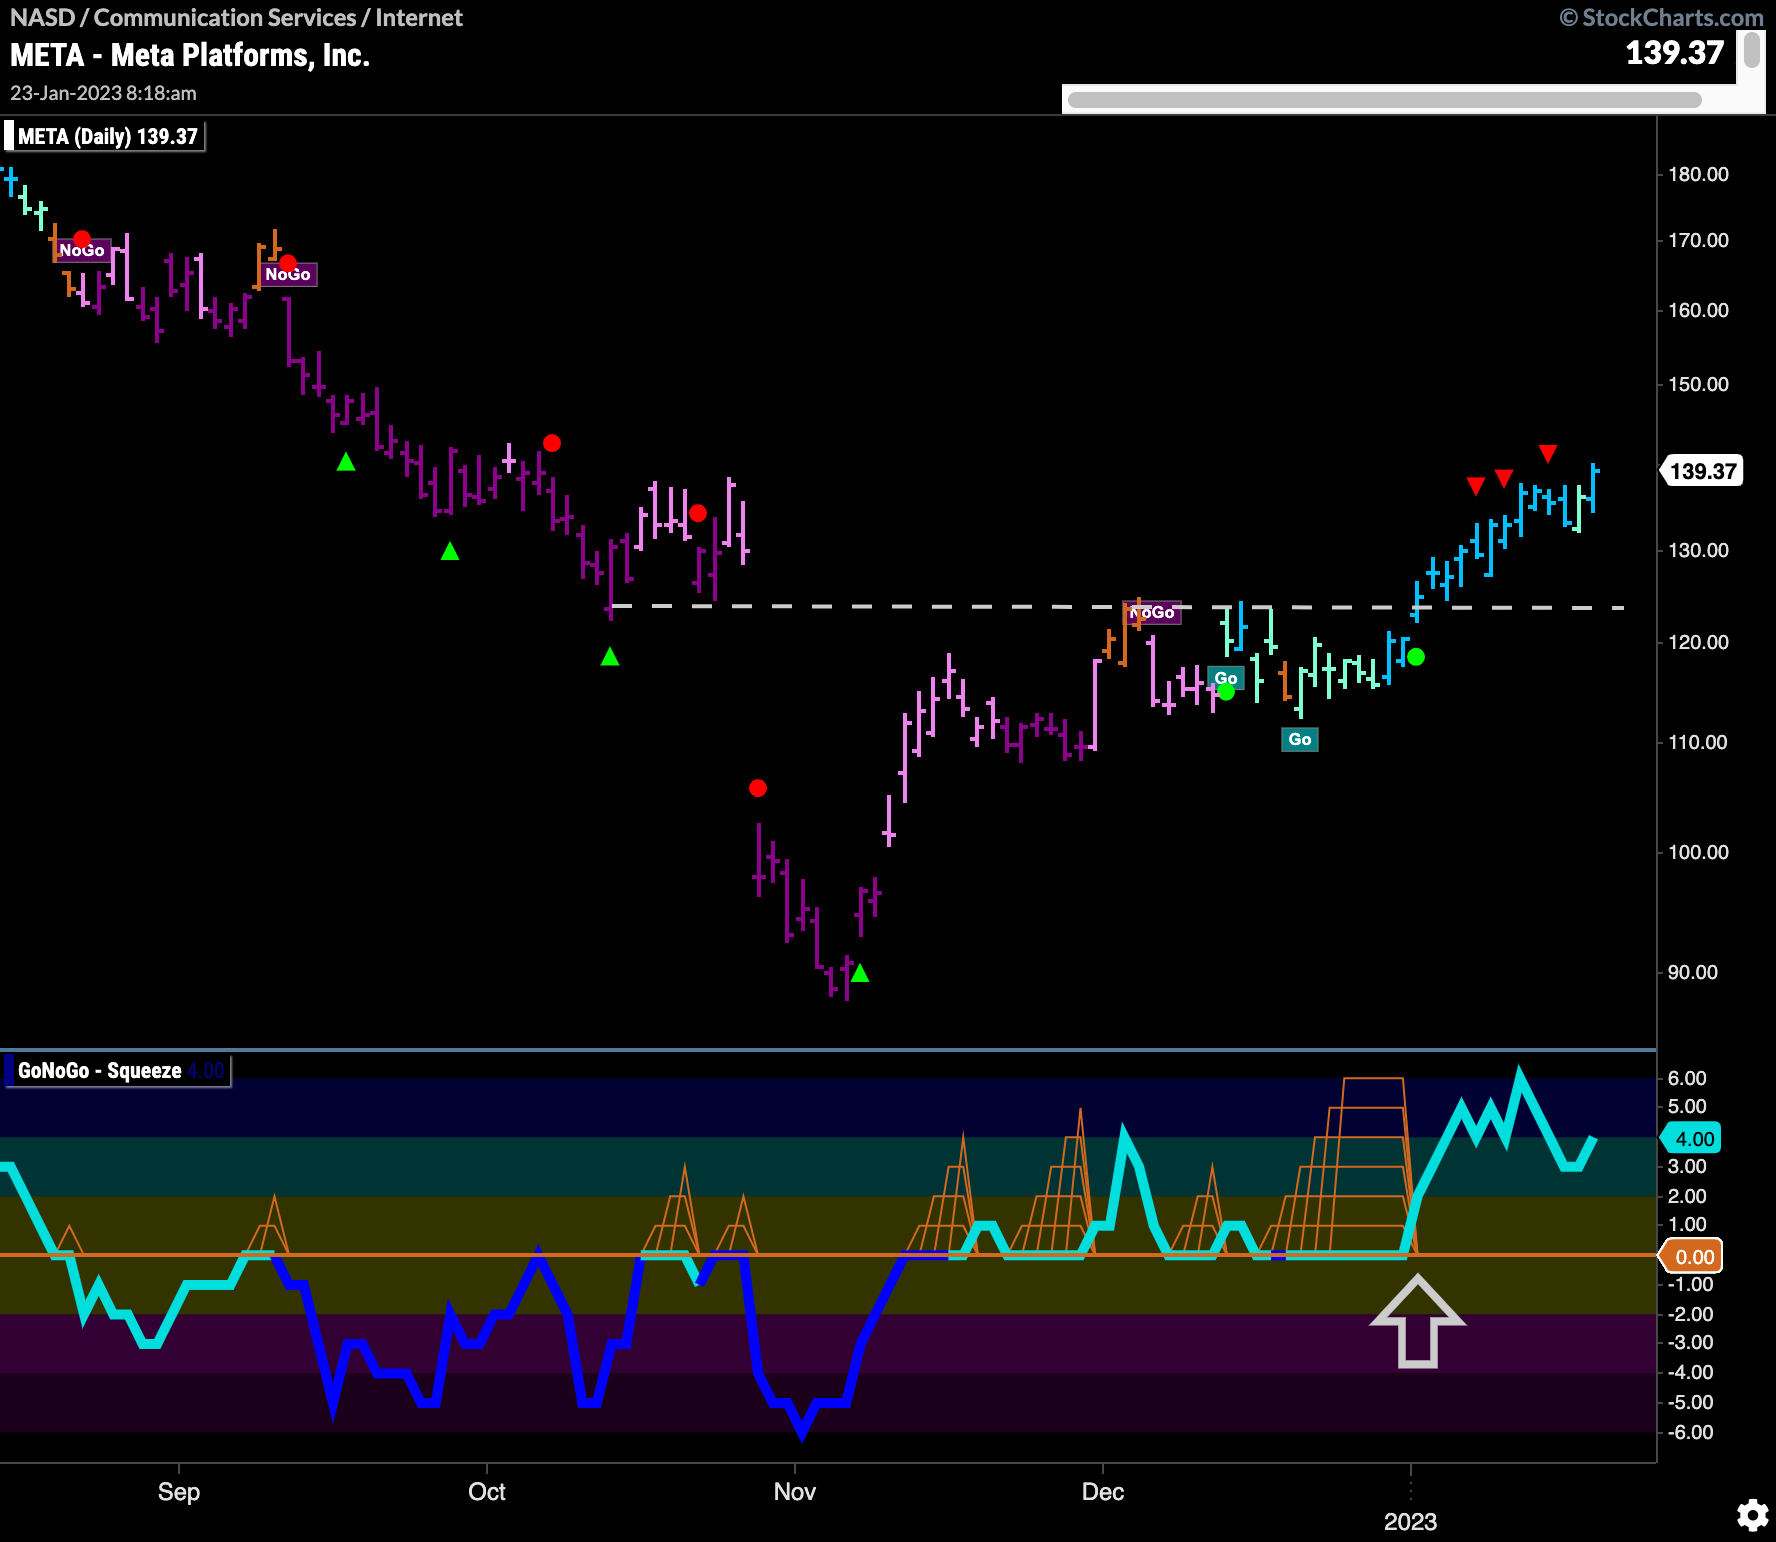This screenshot has height=1542, width=1776.
Task: Click the second NoGo marker in mid-September
Action: [288, 274]
